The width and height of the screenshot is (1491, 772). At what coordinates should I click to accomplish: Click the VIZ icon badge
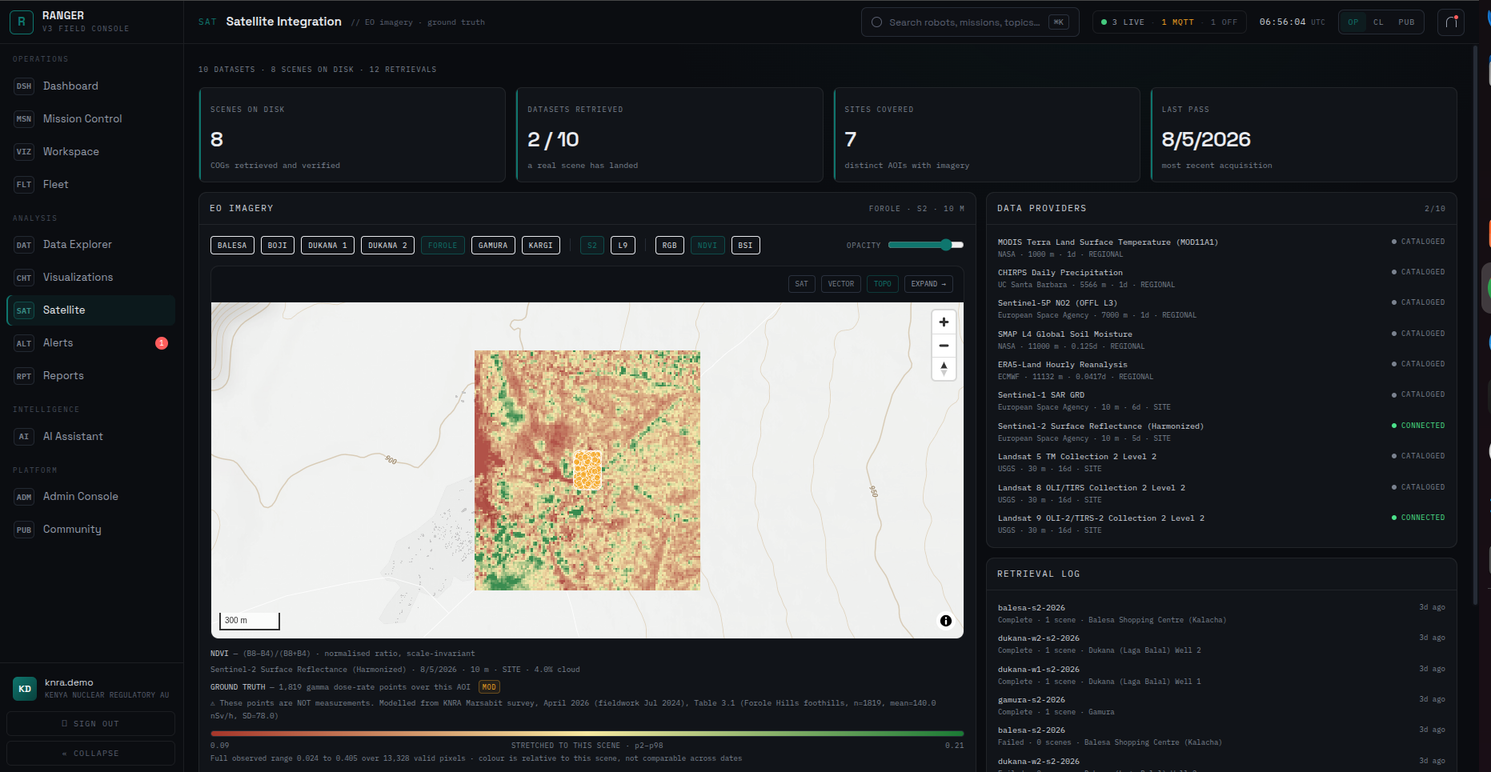(24, 152)
